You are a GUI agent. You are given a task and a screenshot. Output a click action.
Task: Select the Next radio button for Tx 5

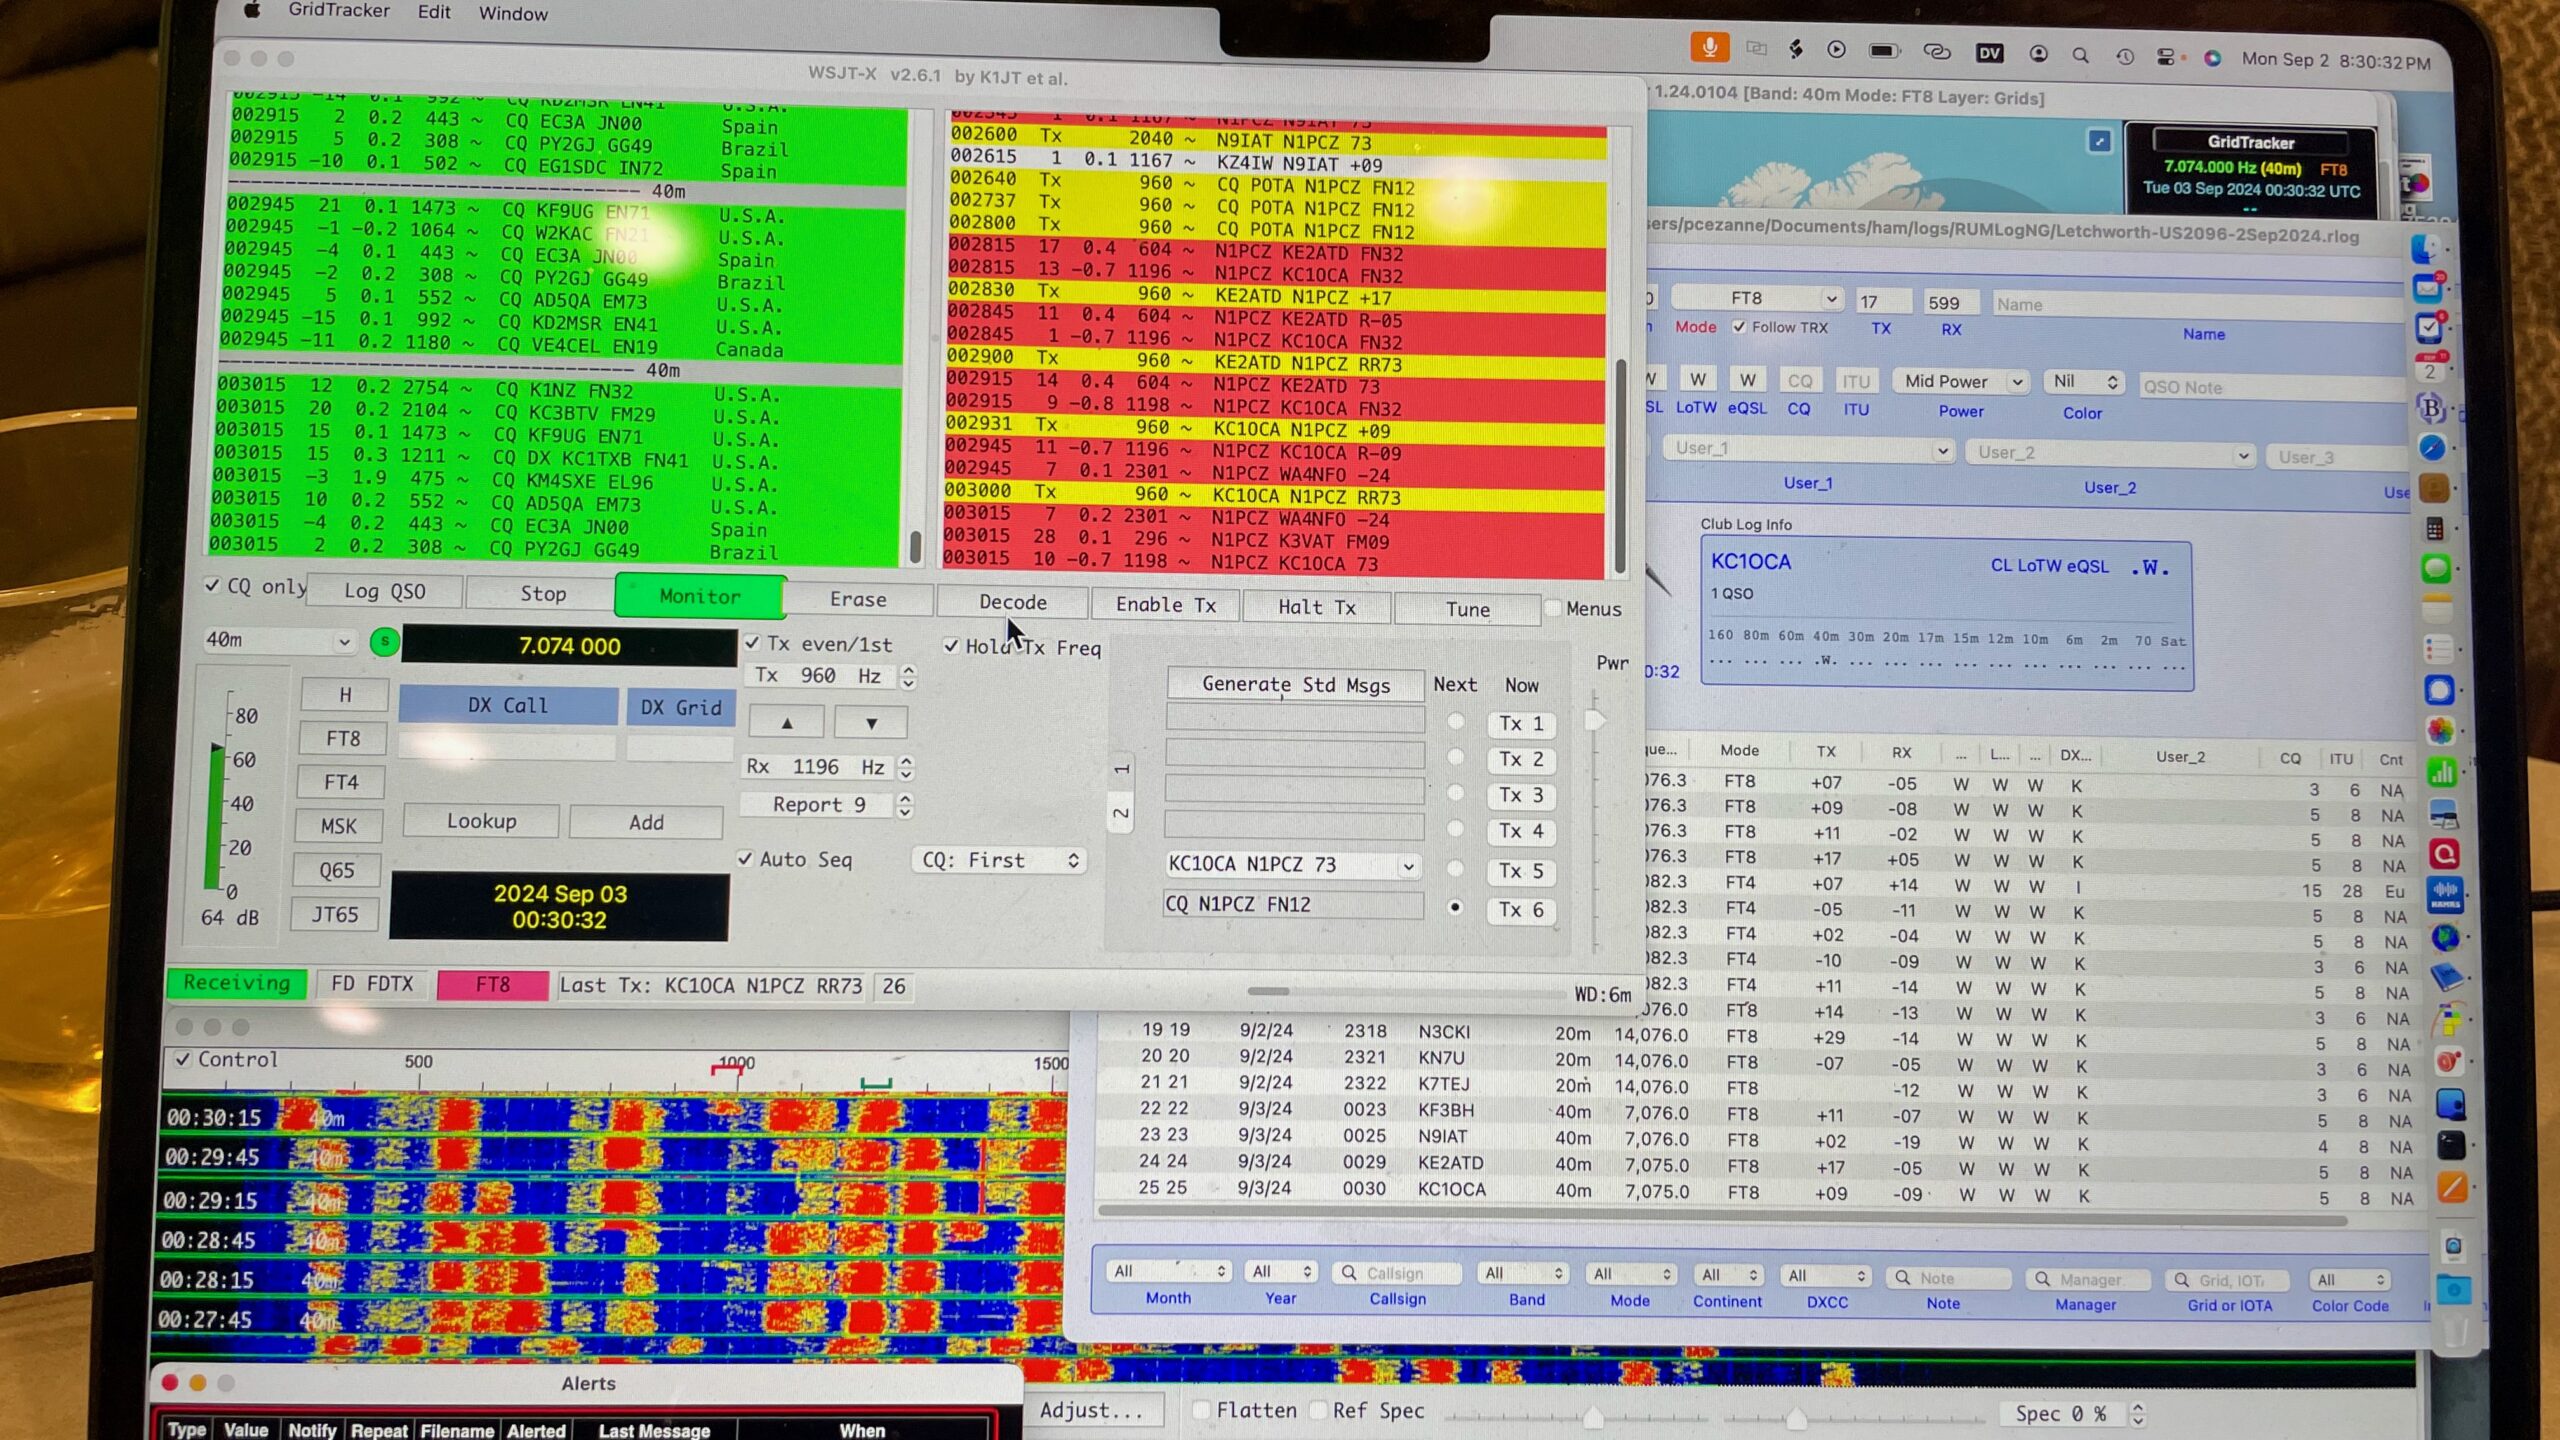point(1456,868)
